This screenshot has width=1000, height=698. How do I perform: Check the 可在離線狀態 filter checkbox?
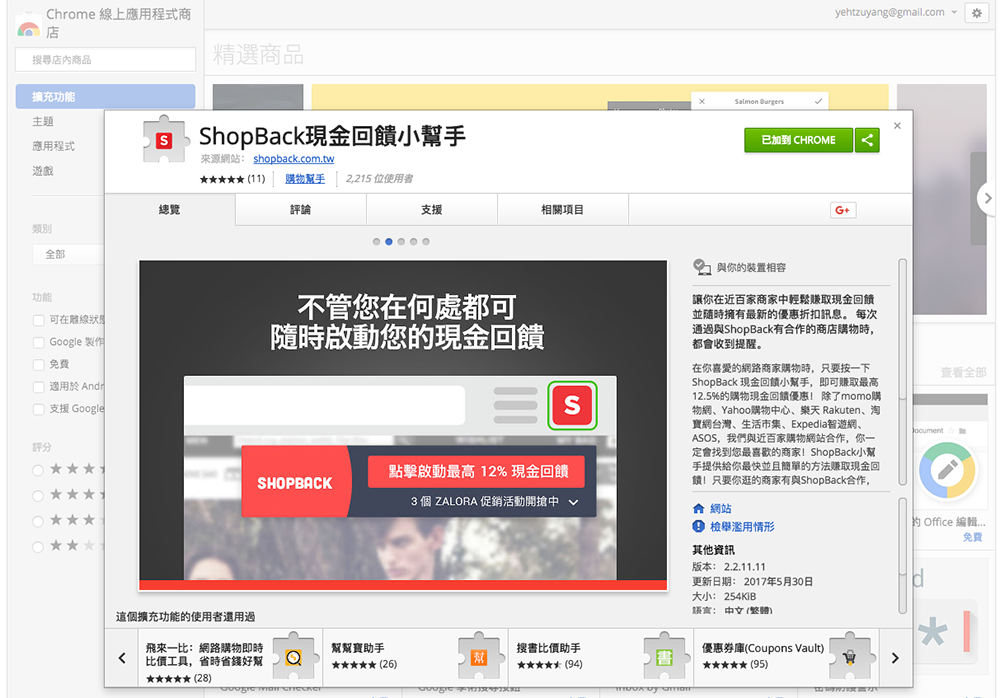(x=39, y=320)
